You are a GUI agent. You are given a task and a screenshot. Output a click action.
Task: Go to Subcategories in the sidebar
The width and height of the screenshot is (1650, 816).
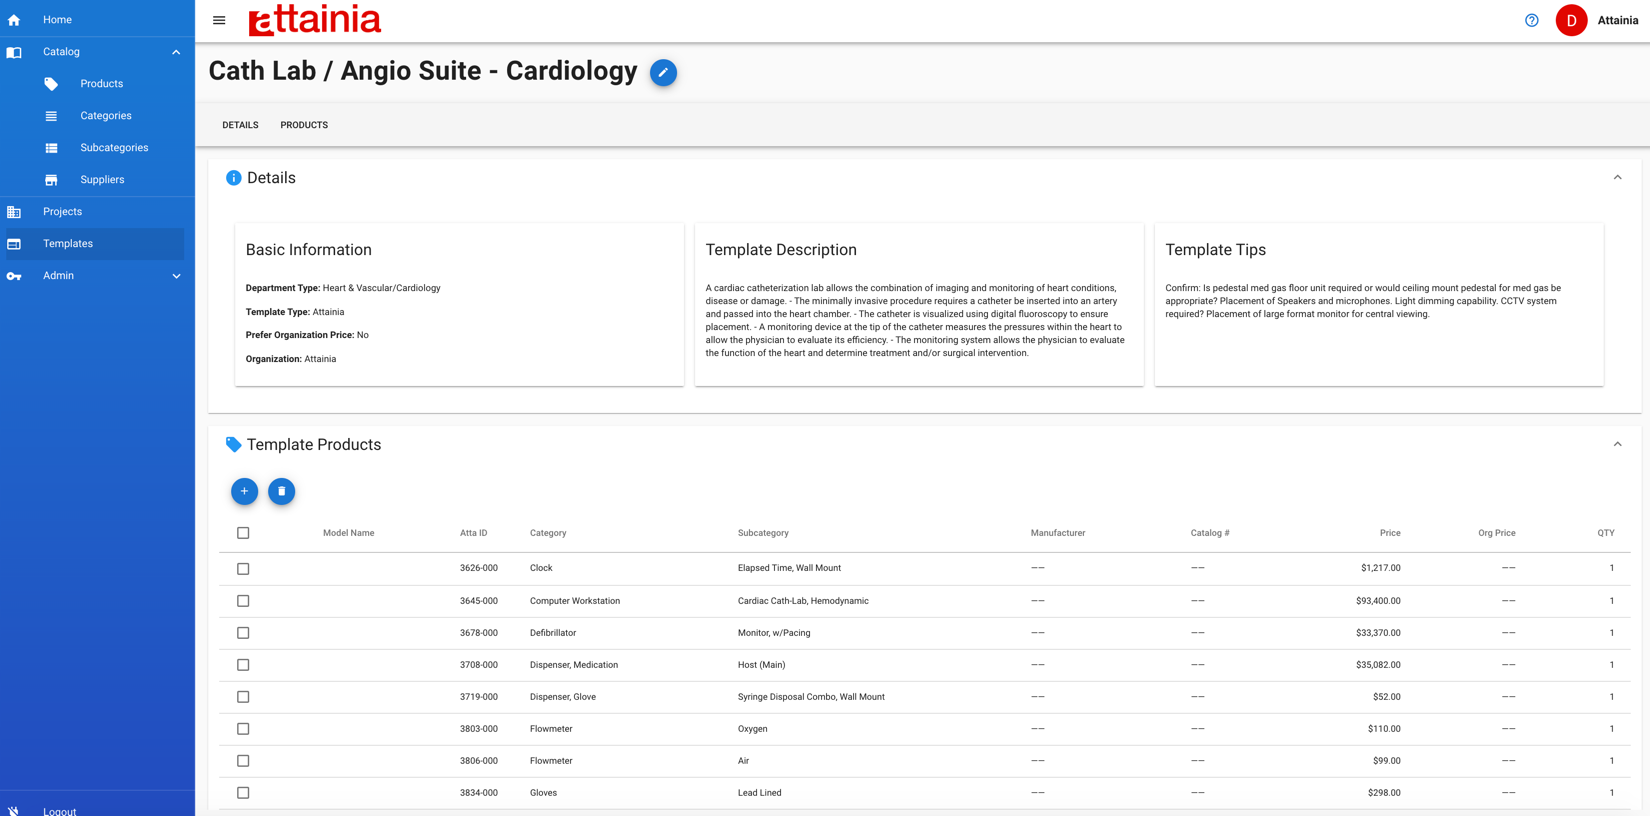pyautogui.click(x=114, y=148)
